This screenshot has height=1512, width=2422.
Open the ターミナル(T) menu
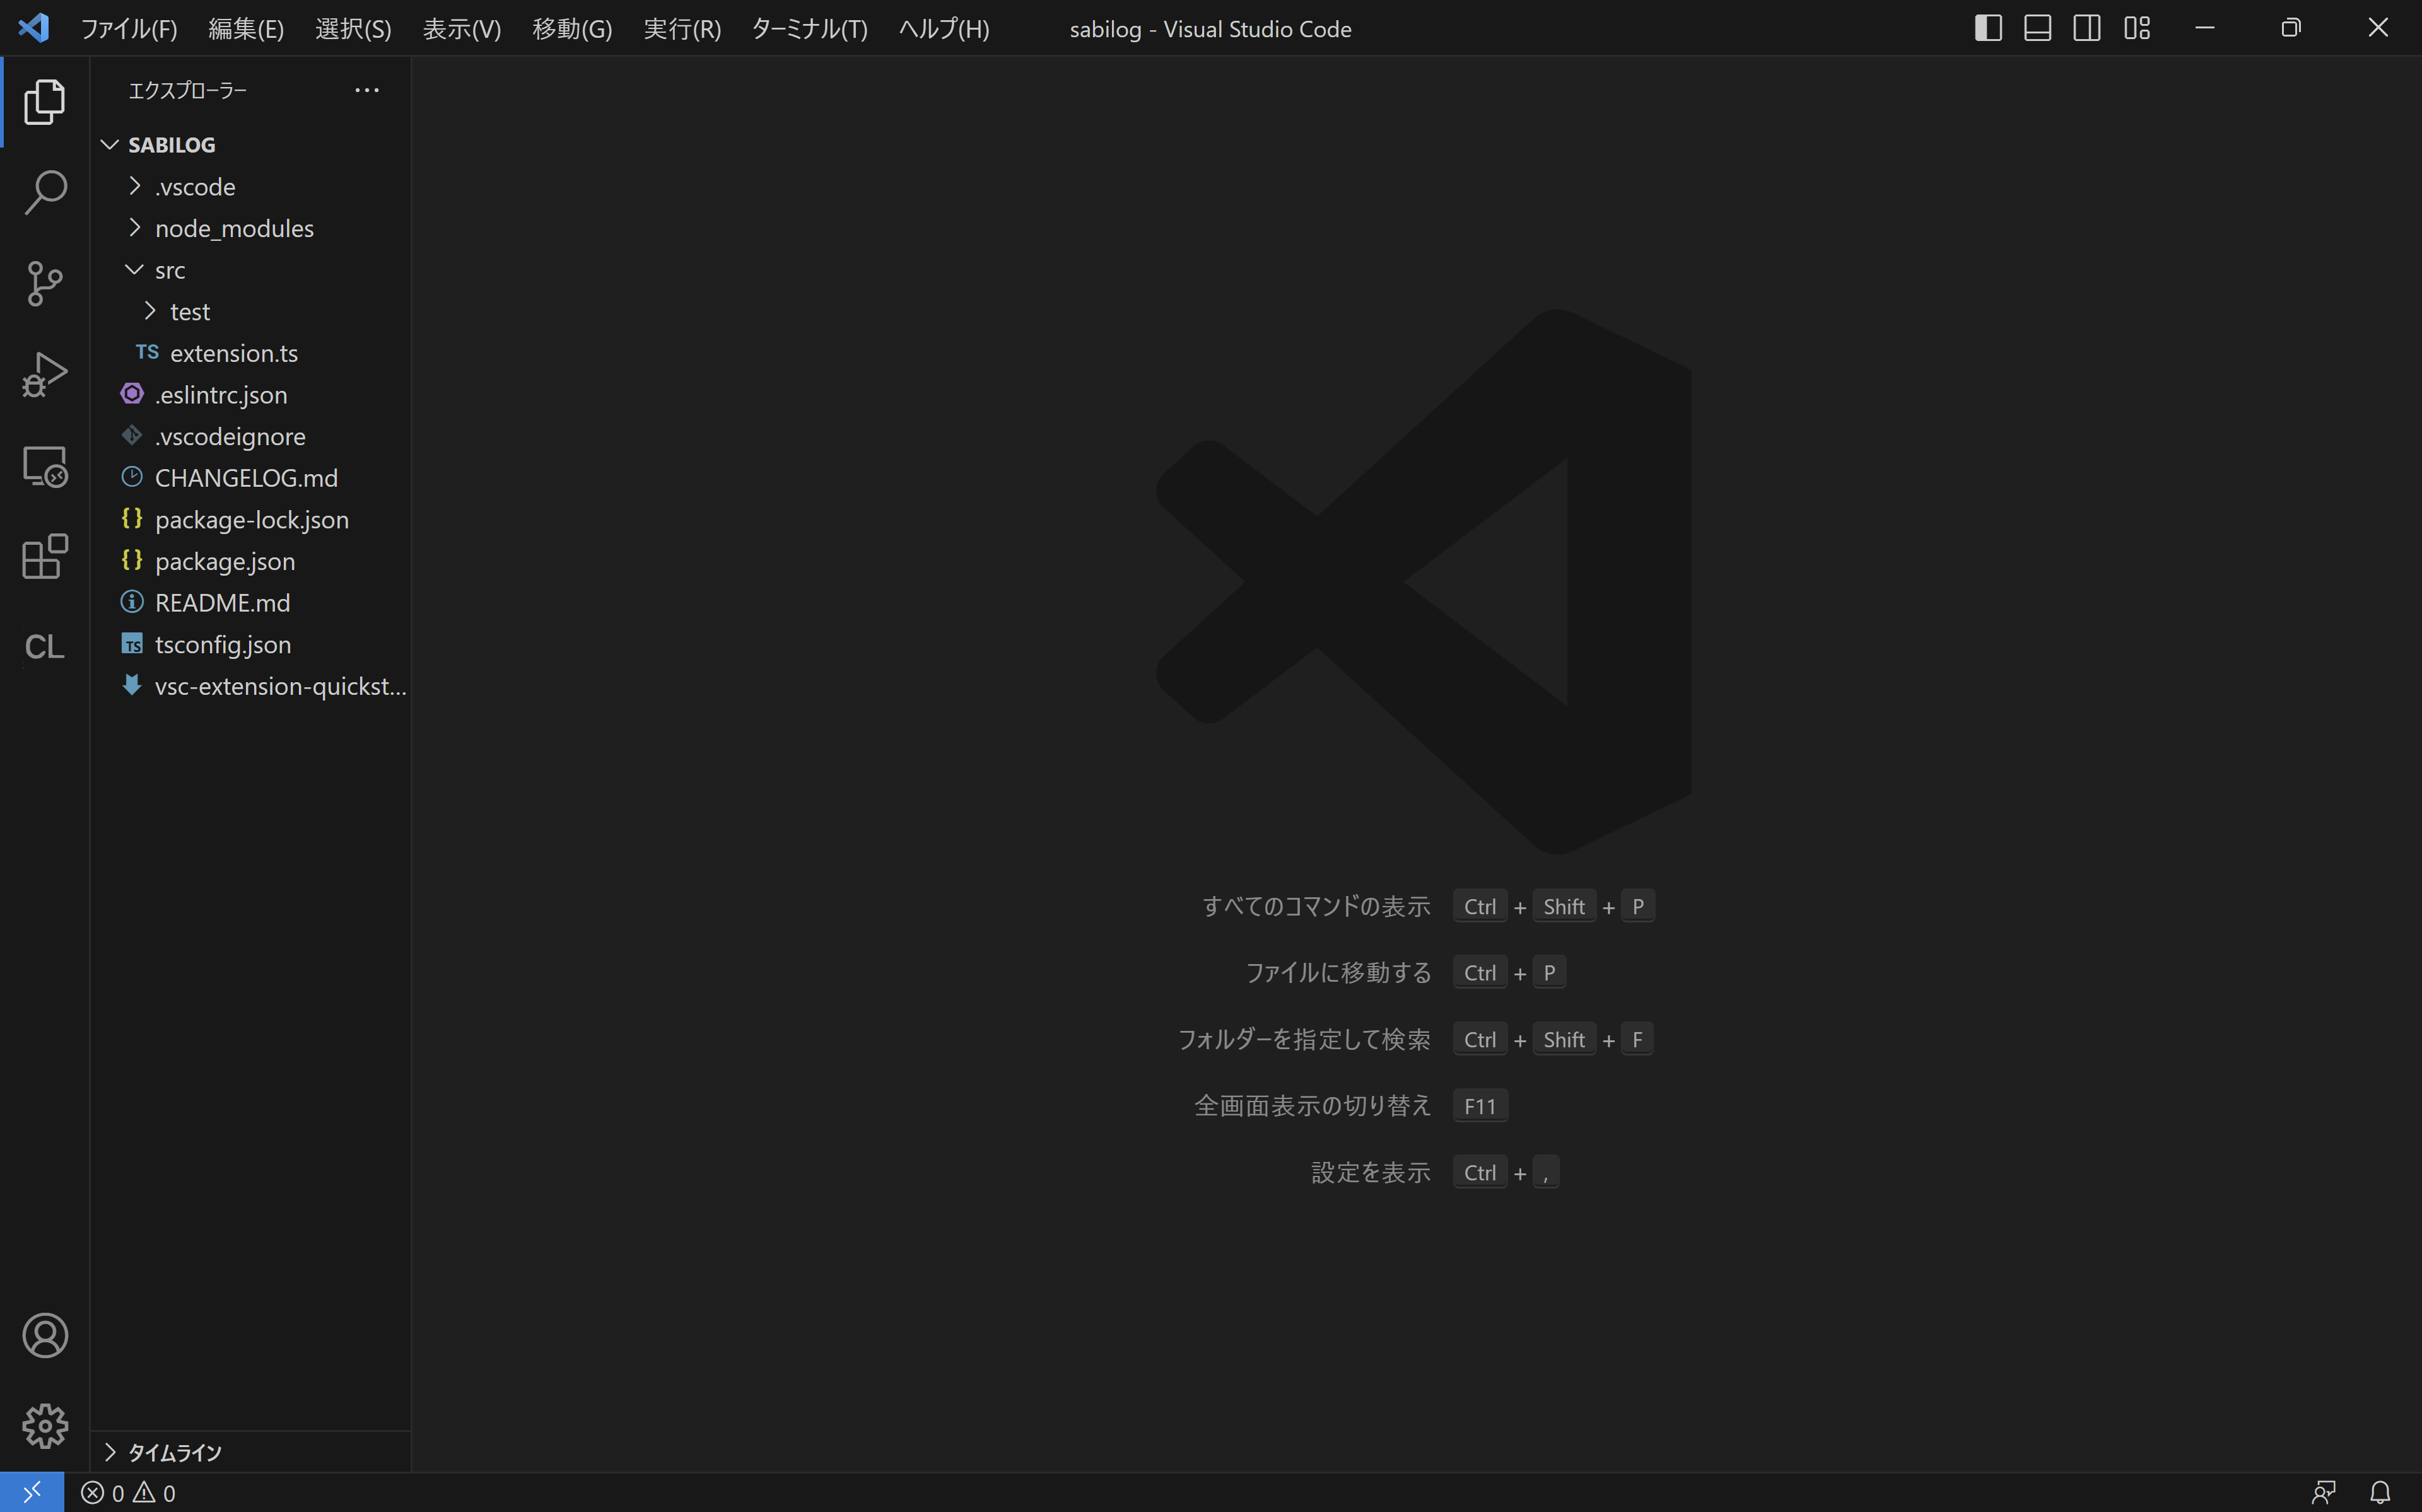[809, 29]
